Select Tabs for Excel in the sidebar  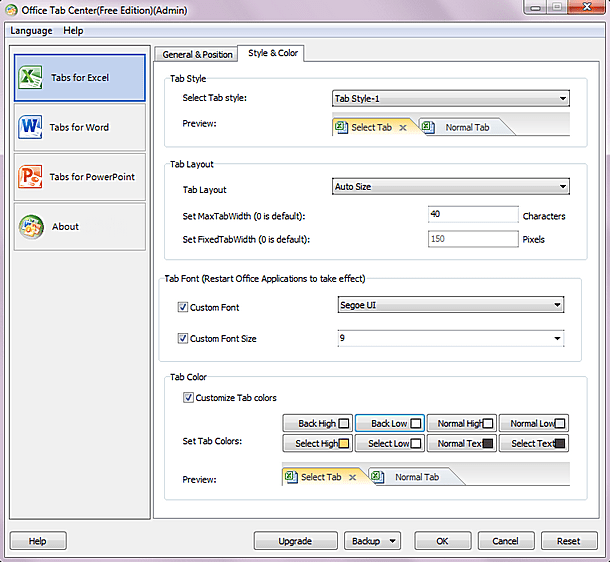[80, 77]
